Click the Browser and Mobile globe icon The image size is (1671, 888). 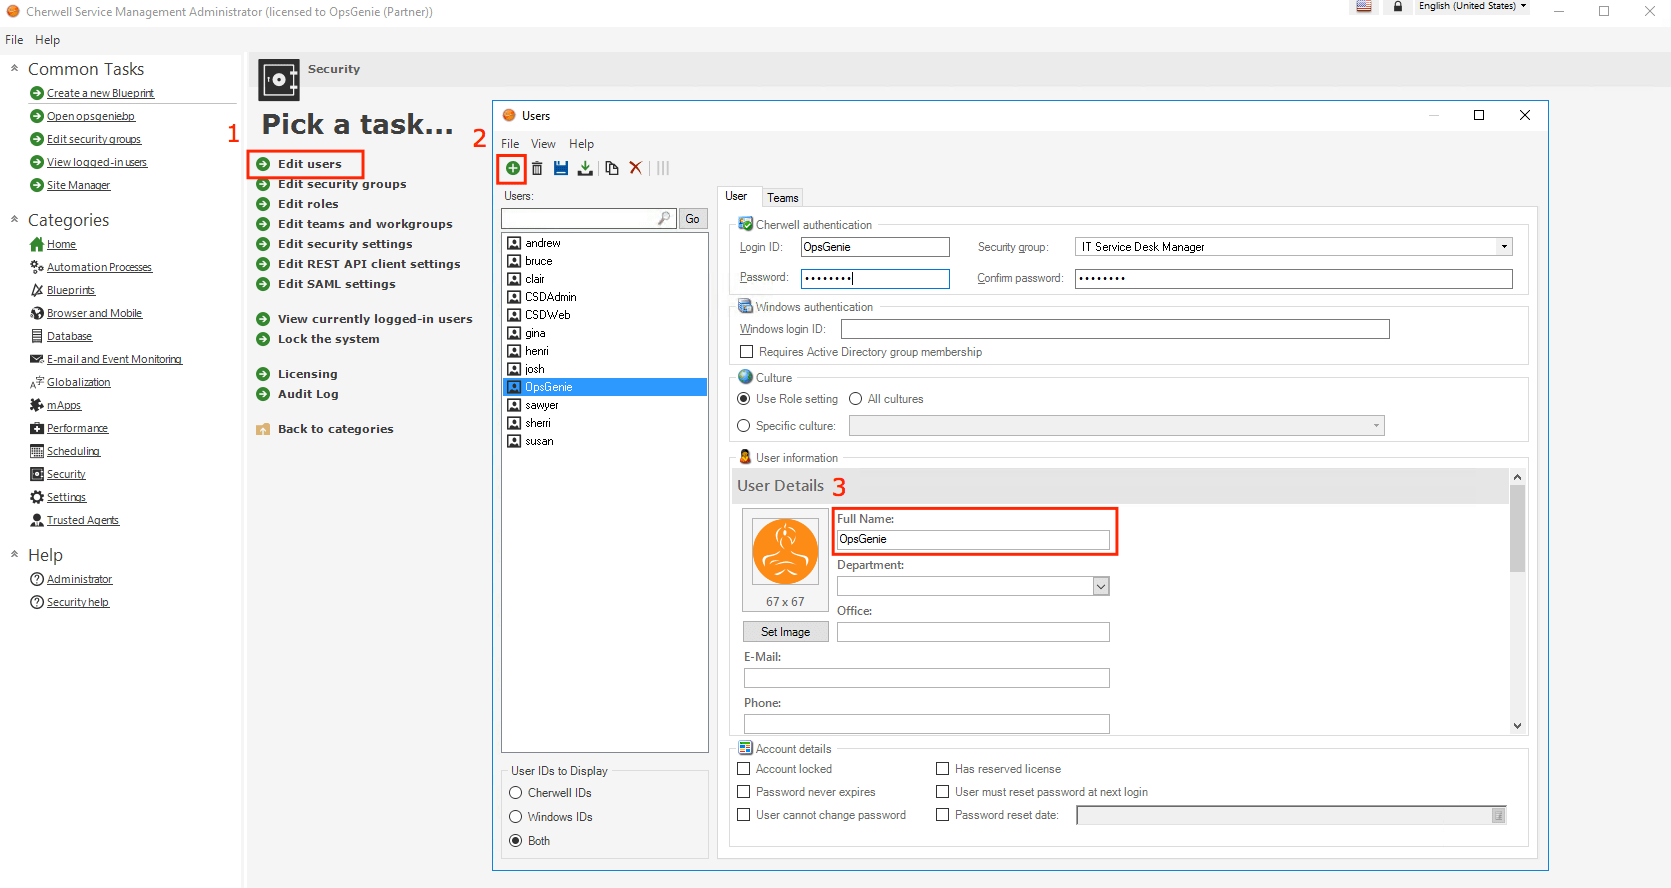37,313
